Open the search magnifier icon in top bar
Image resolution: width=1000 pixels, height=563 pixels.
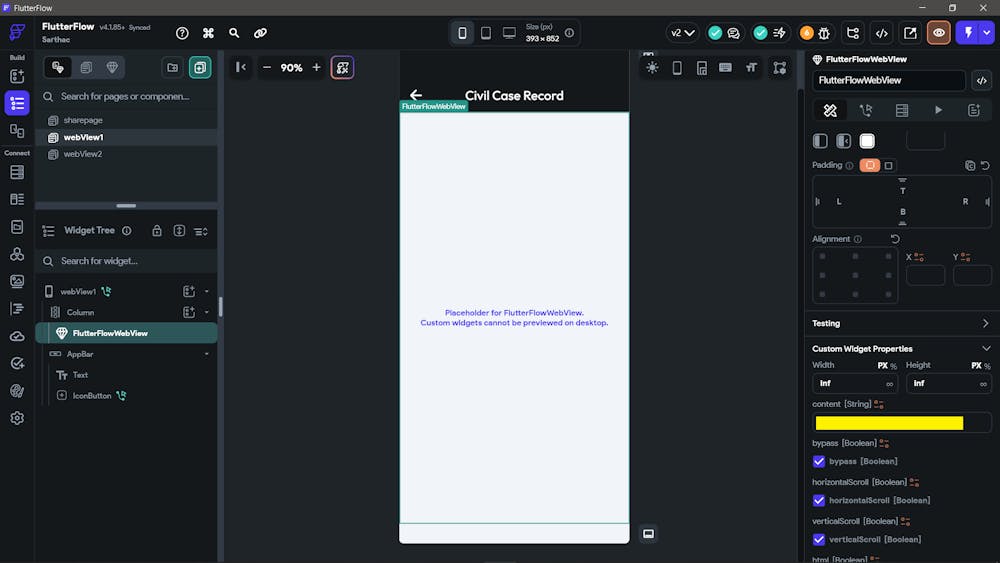pyautogui.click(x=234, y=33)
